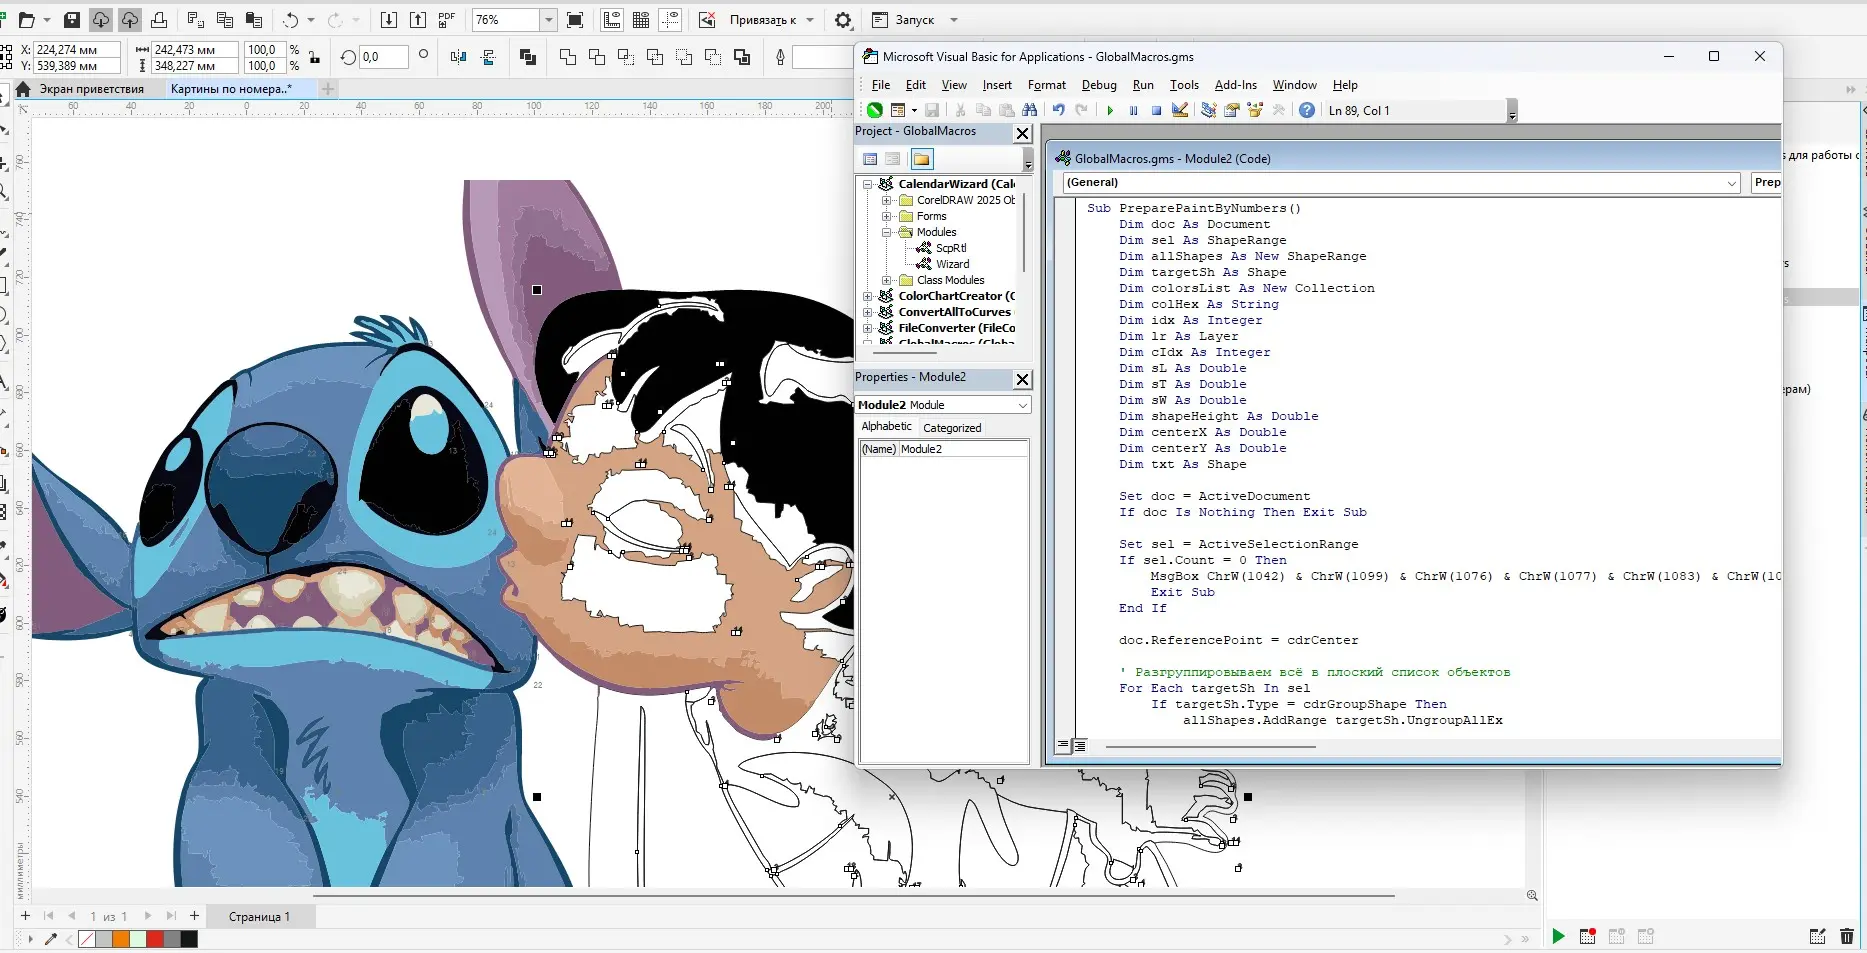This screenshot has height=953, width=1867.
Task: Add a new document tab with plus button
Action: [x=328, y=89]
